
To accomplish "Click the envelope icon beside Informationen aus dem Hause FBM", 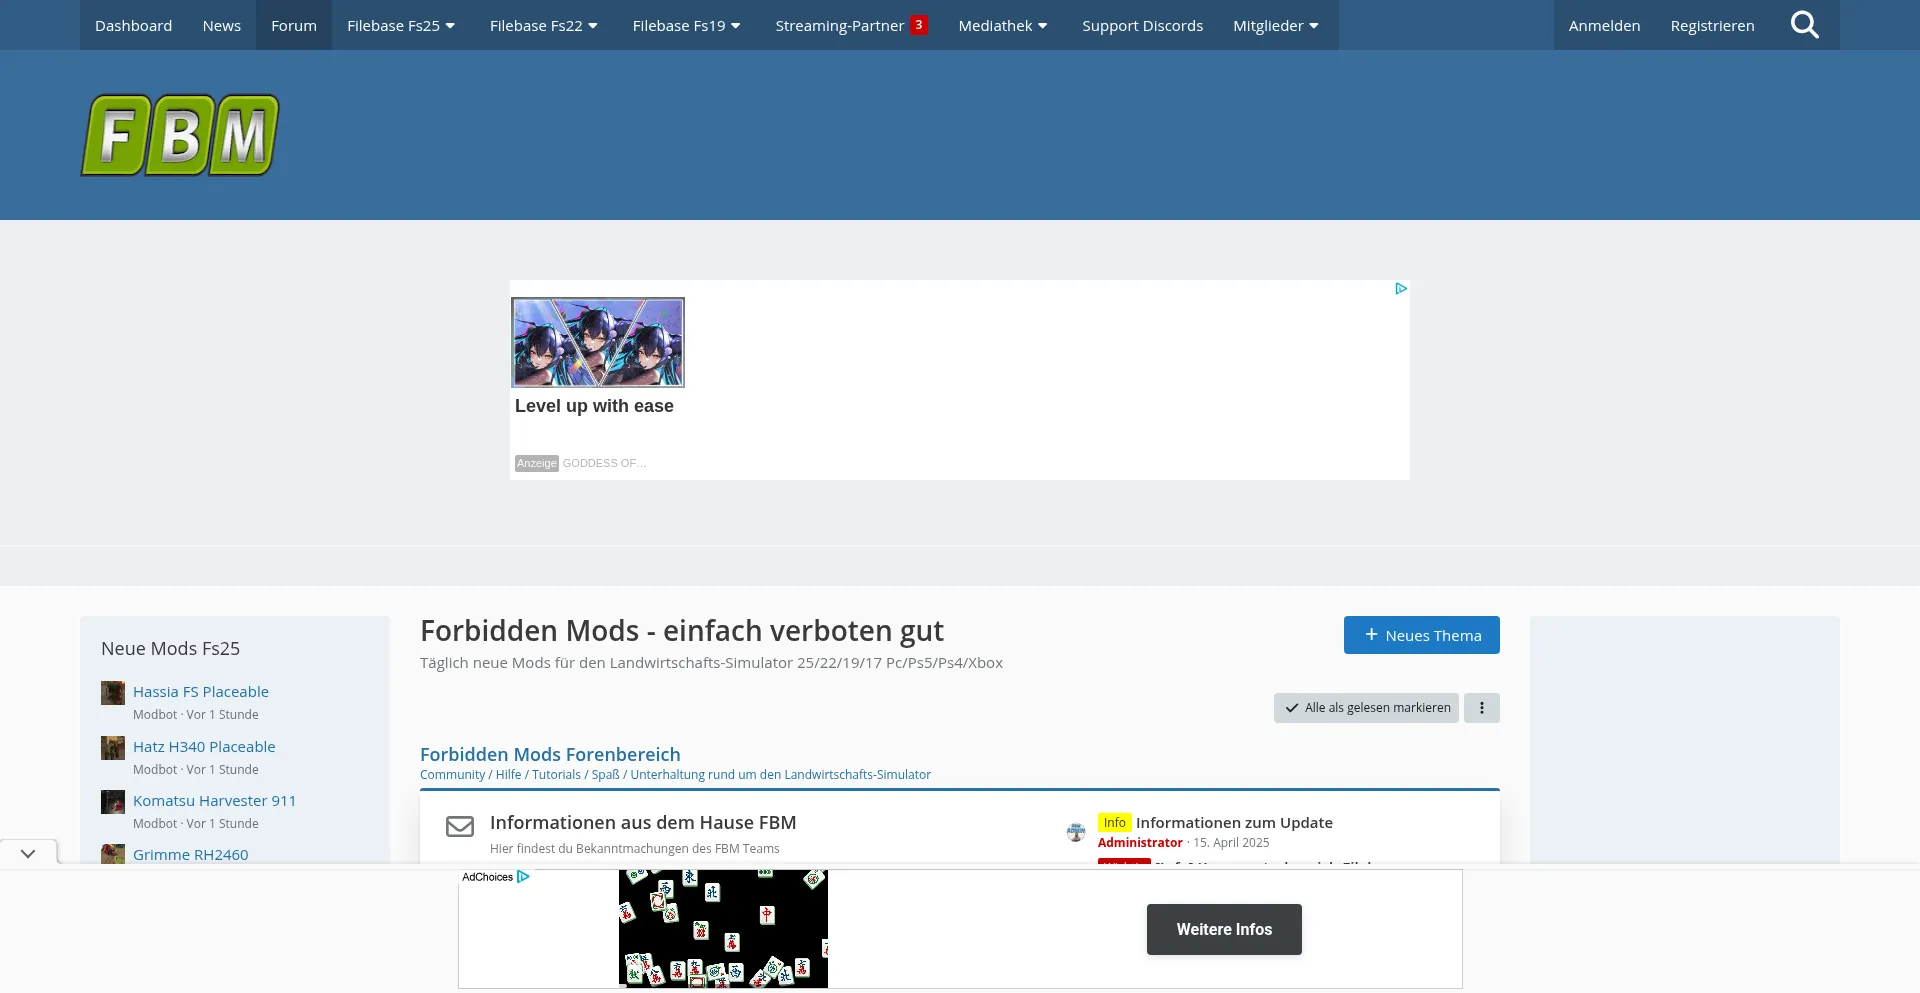I will [460, 826].
